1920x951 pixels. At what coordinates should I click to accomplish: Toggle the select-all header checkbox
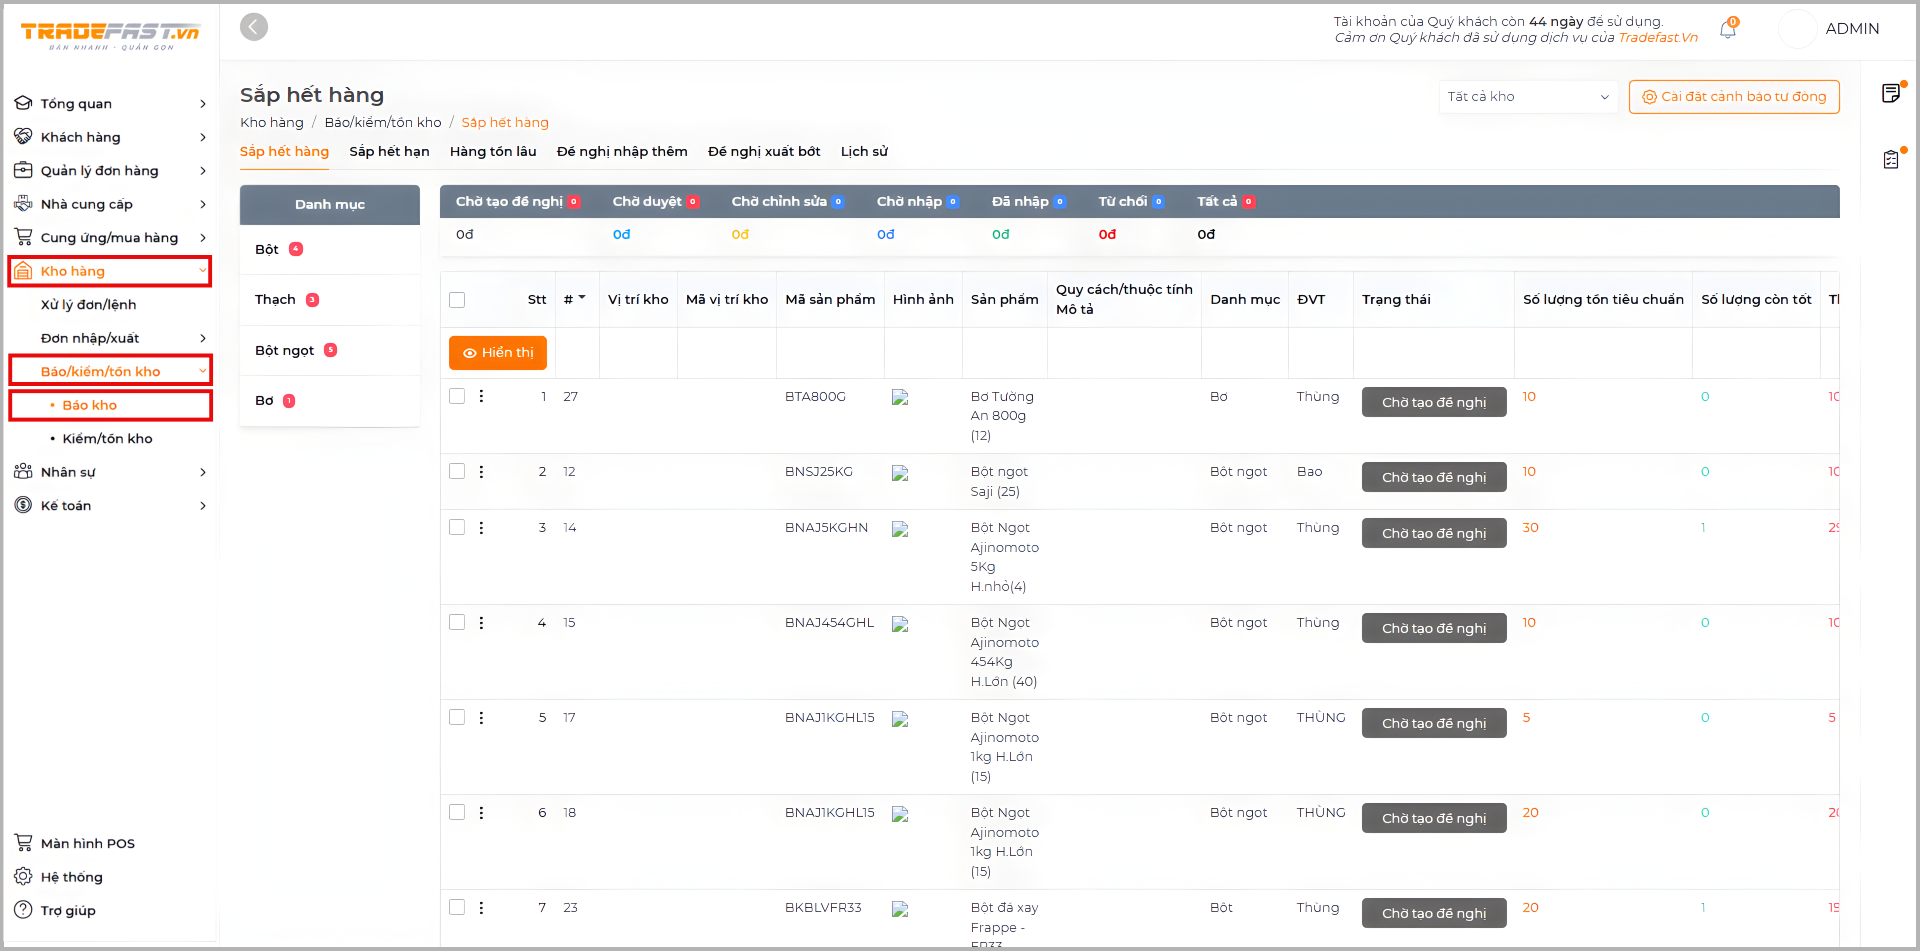(x=457, y=300)
